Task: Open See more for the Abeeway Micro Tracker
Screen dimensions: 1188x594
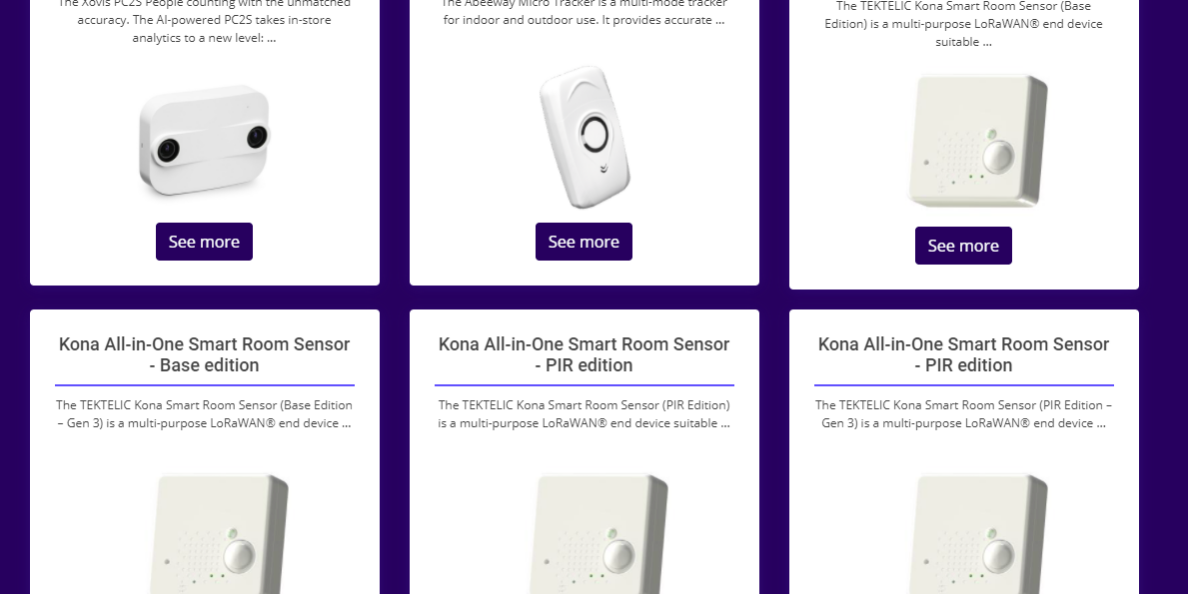Action: pyautogui.click(x=584, y=242)
